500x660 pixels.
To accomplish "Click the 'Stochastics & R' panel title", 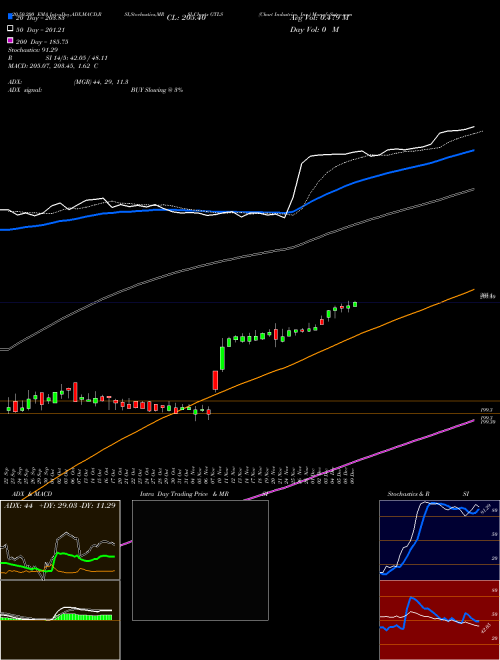I will pos(408,494).
